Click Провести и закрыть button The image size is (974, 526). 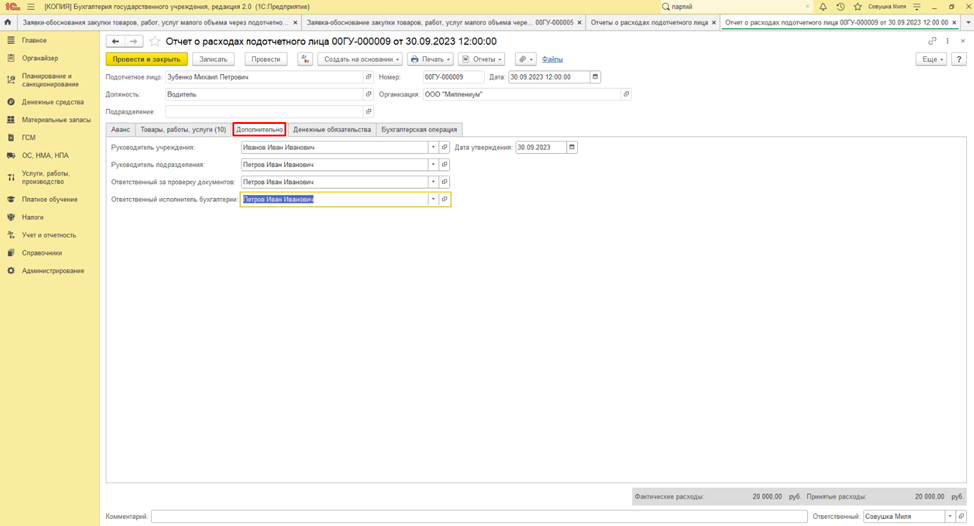point(147,60)
